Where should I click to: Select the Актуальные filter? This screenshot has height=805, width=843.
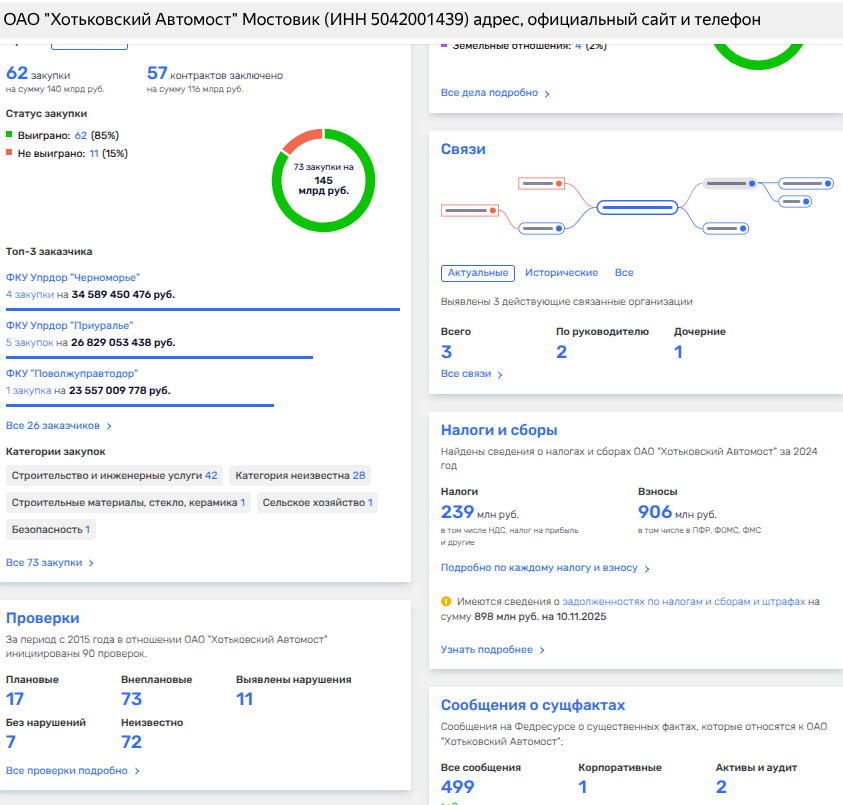[x=477, y=273]
